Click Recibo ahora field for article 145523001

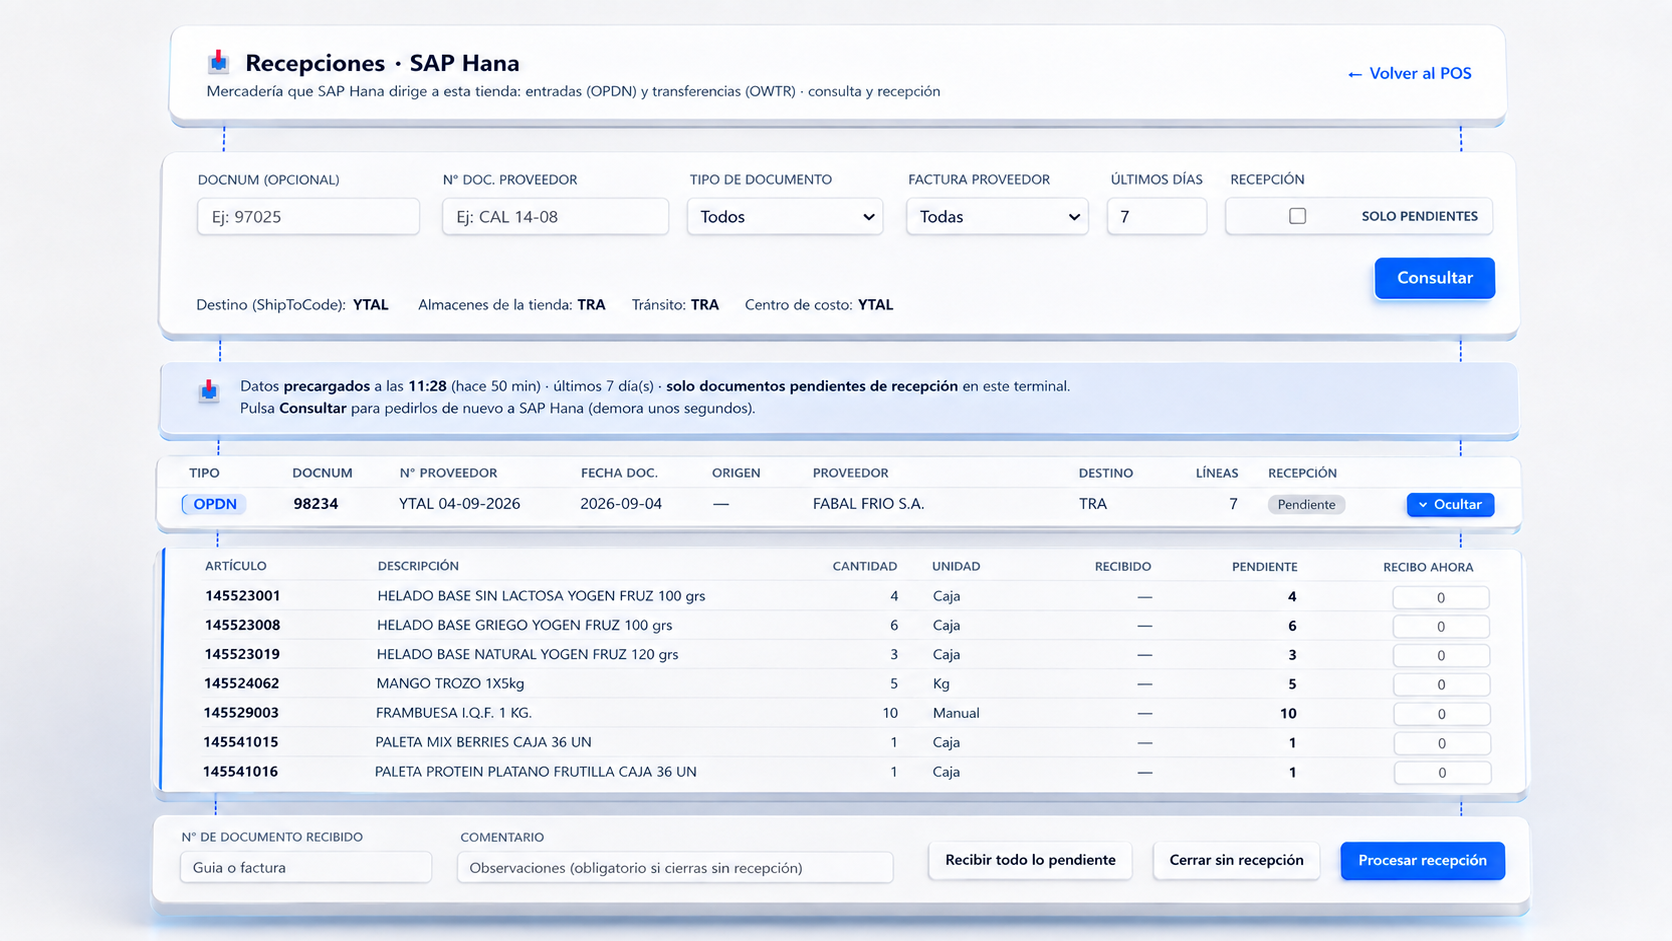1441,597
